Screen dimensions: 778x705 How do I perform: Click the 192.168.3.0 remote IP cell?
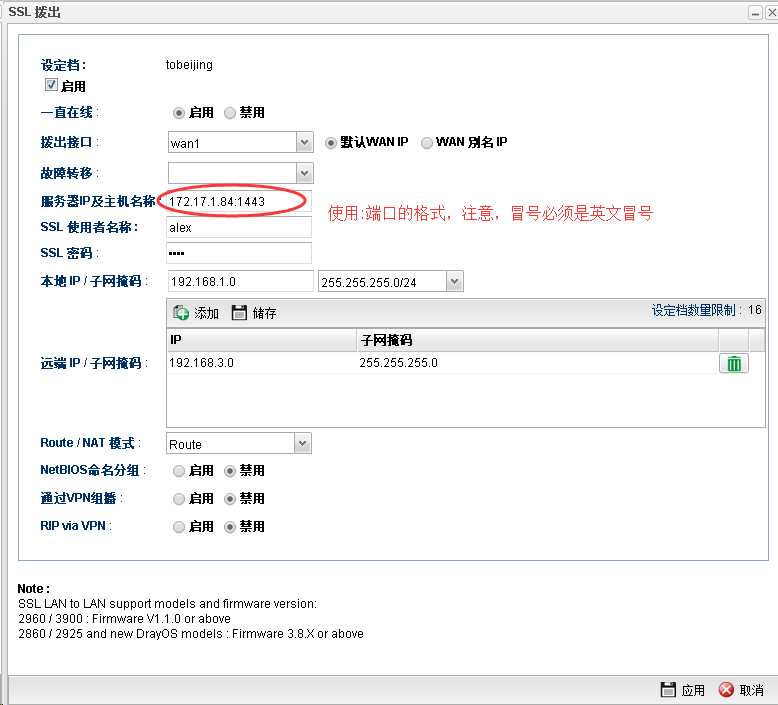click(x=261, y=363)
